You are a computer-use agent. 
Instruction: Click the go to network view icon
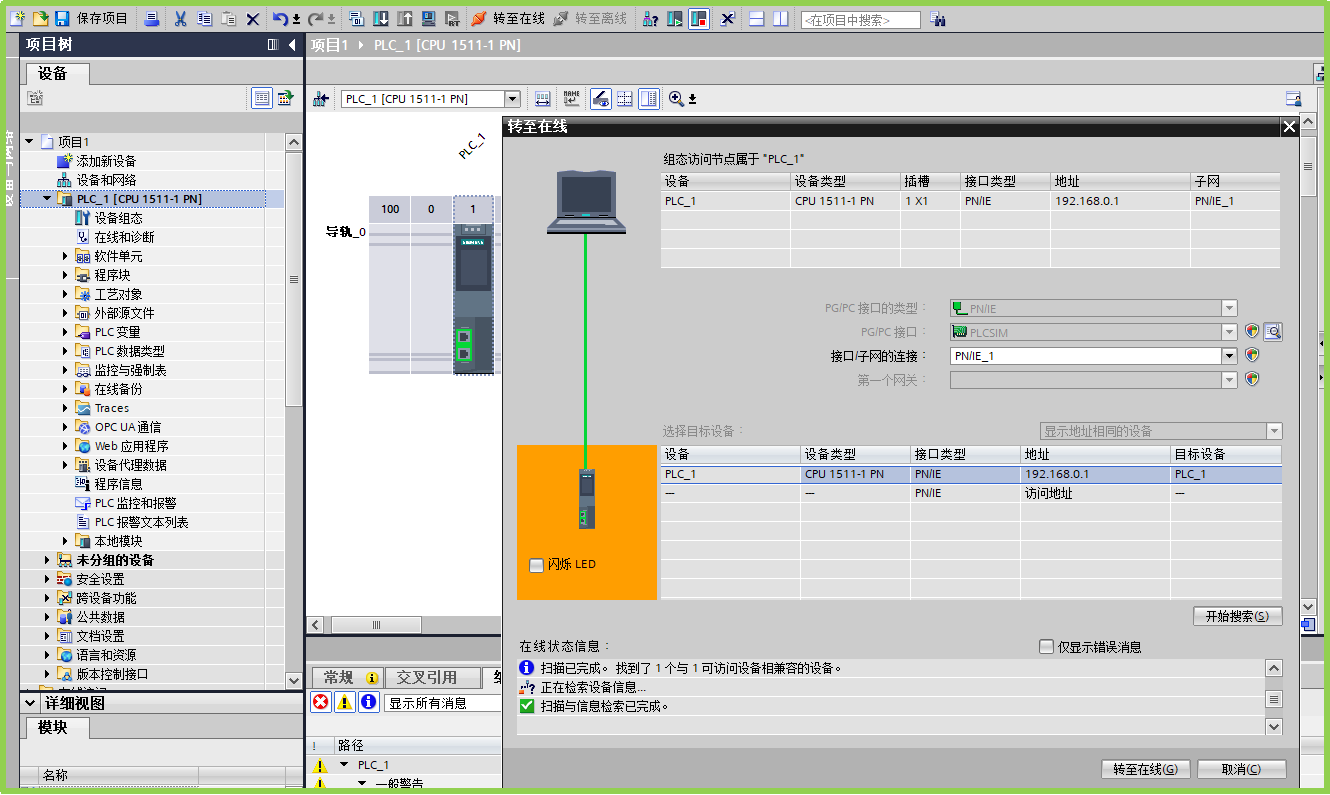(x=321, y=99)
